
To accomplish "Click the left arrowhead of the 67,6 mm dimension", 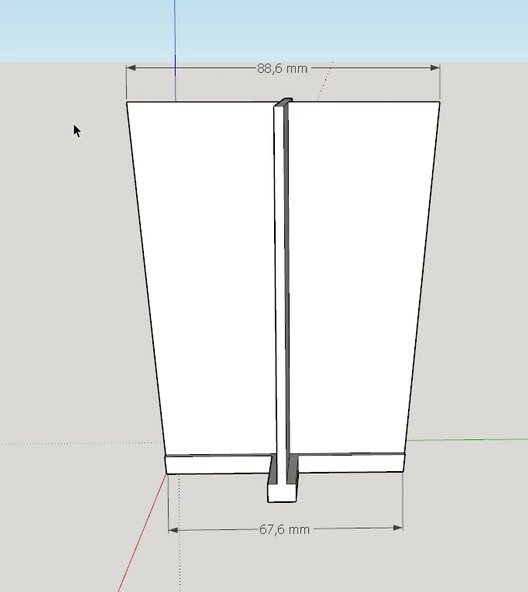I will pos(173,530).
